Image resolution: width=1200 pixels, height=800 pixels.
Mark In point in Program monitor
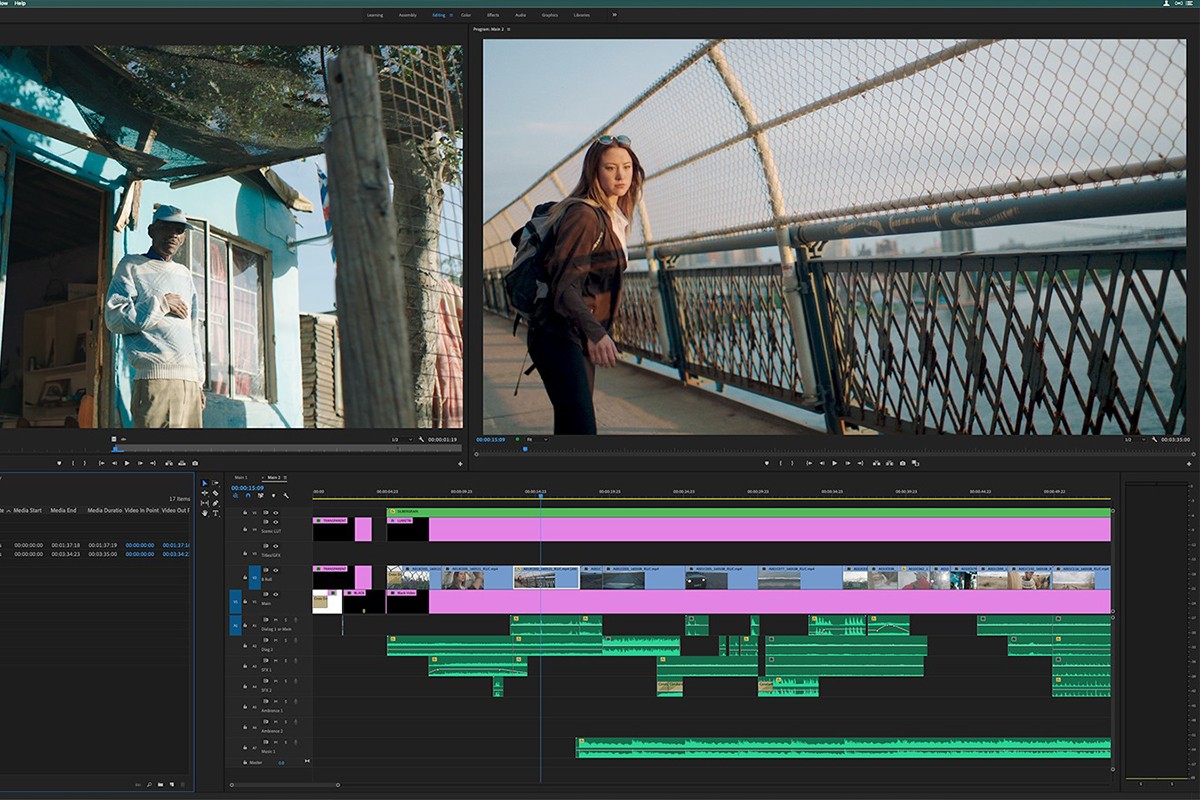pyautogui.click(x=780, y=462)
